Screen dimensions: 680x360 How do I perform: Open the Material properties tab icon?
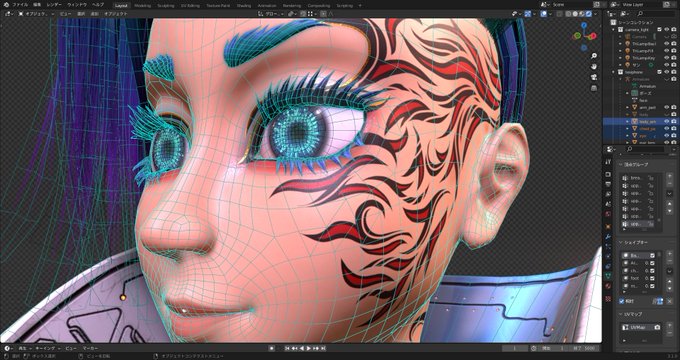(x=608, y=286)
